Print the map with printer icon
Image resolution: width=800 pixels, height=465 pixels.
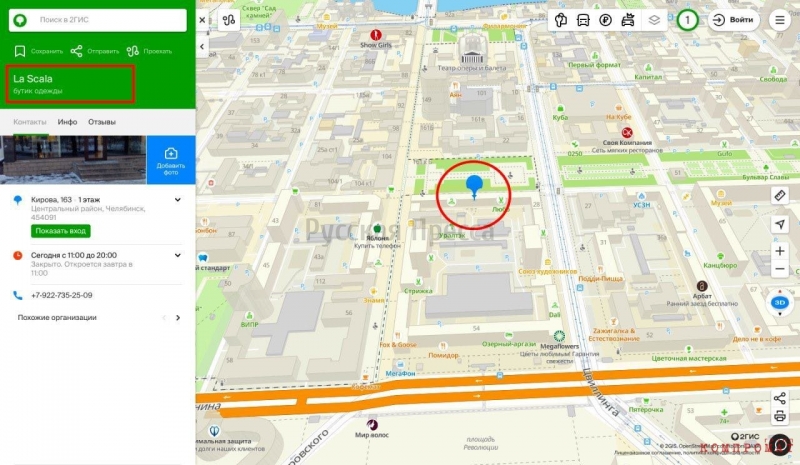(x=780, y=417)
